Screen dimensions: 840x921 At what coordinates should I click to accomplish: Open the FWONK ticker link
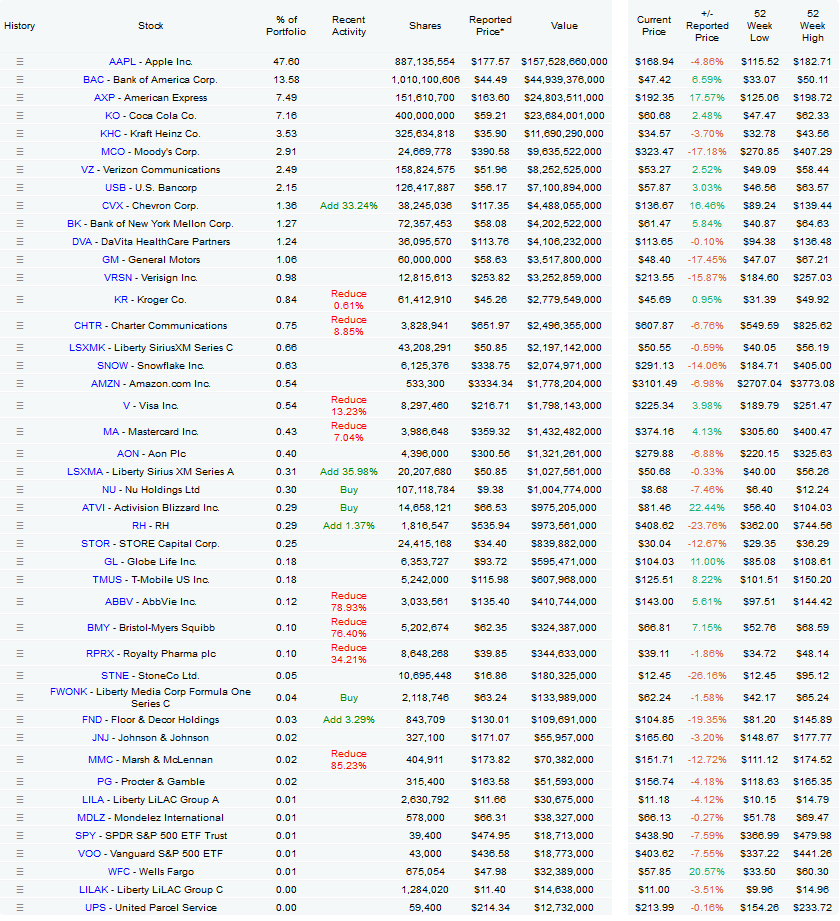[x=68, y=692]
